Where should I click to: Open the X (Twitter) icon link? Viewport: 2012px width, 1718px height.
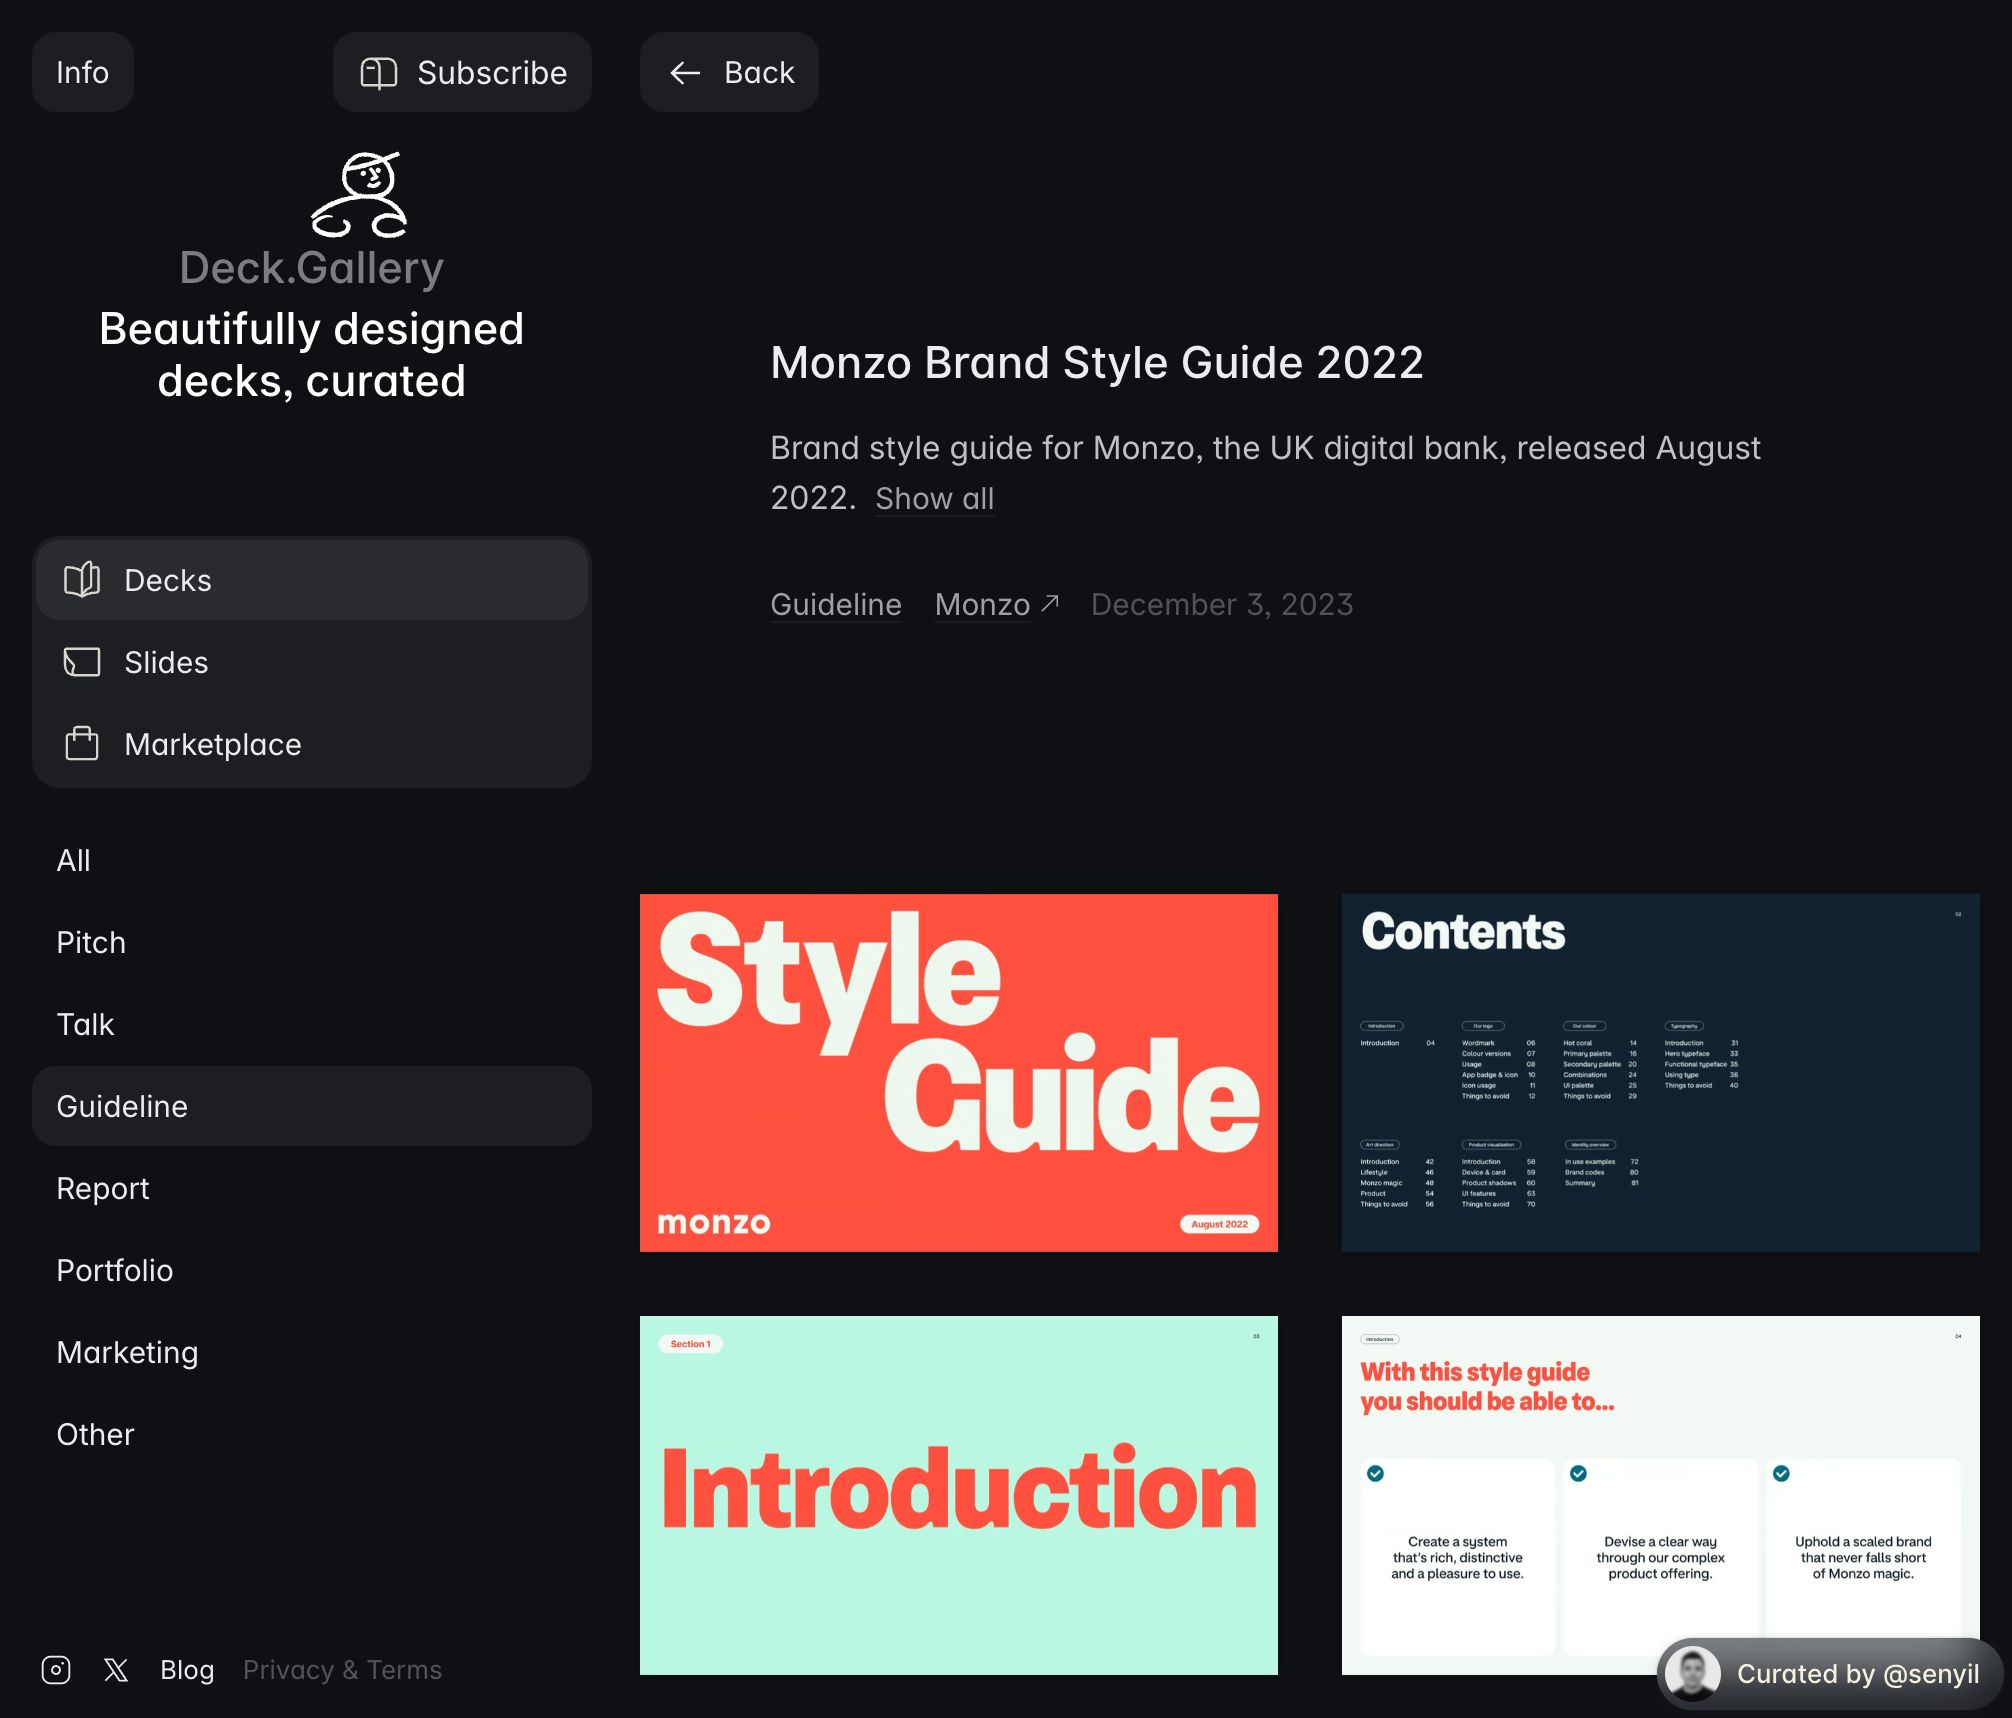click(x=116, y=1670)
